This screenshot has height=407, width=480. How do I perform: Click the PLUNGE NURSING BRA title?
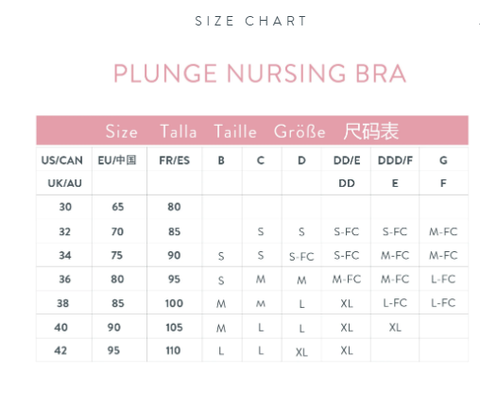260,73
